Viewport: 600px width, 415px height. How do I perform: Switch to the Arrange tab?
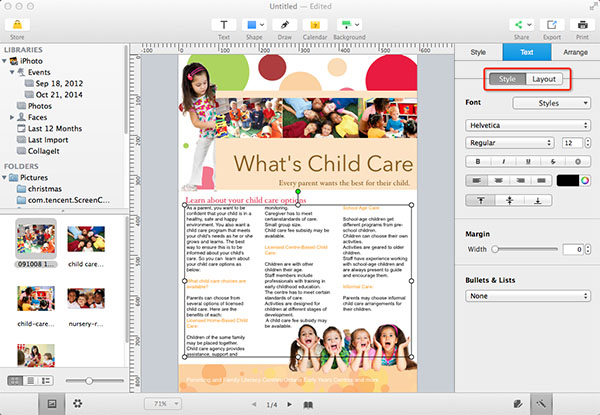pyautogui.click(x=575, y=52)
